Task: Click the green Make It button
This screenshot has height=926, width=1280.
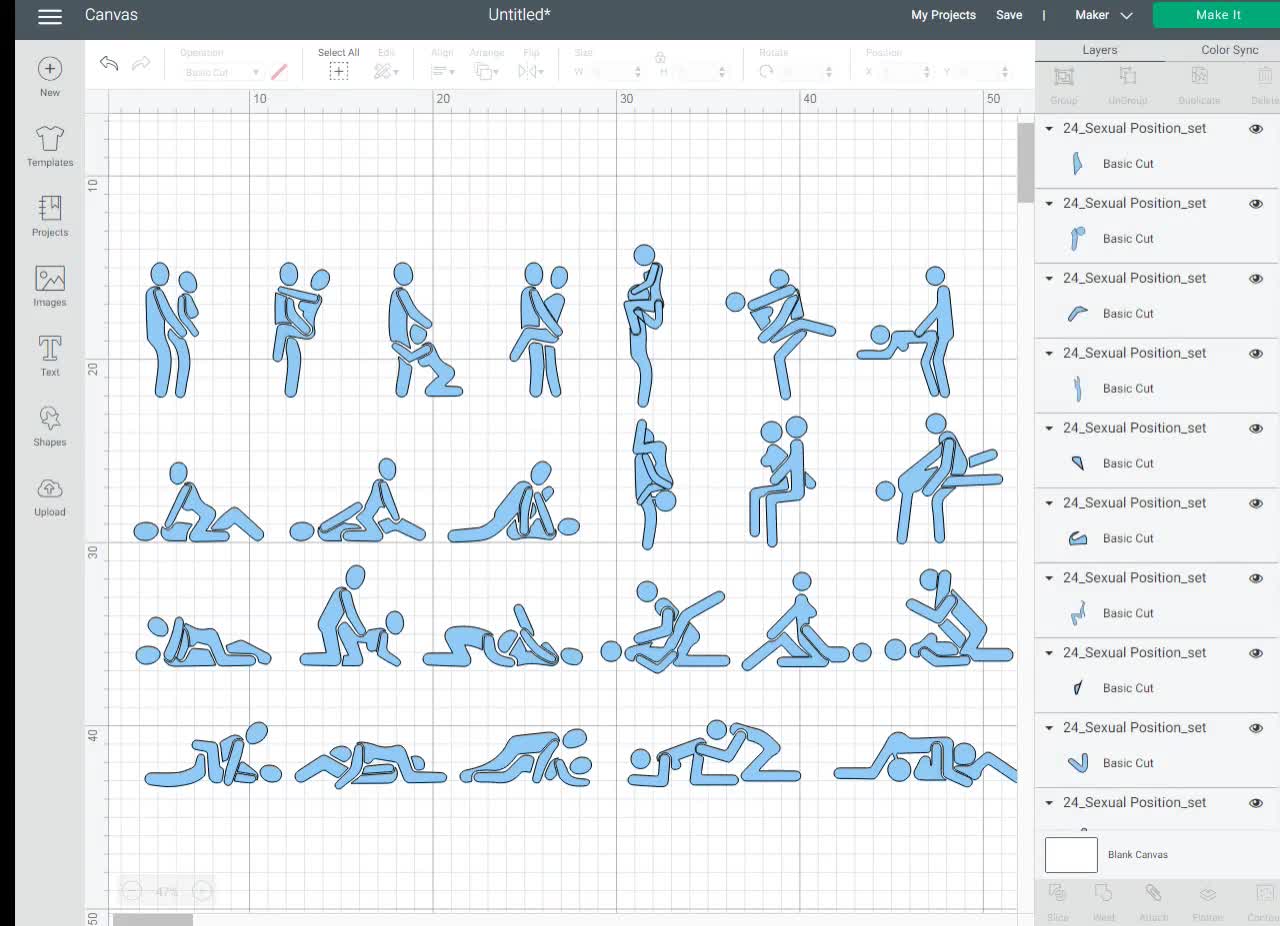Action: click(1217, 15)
